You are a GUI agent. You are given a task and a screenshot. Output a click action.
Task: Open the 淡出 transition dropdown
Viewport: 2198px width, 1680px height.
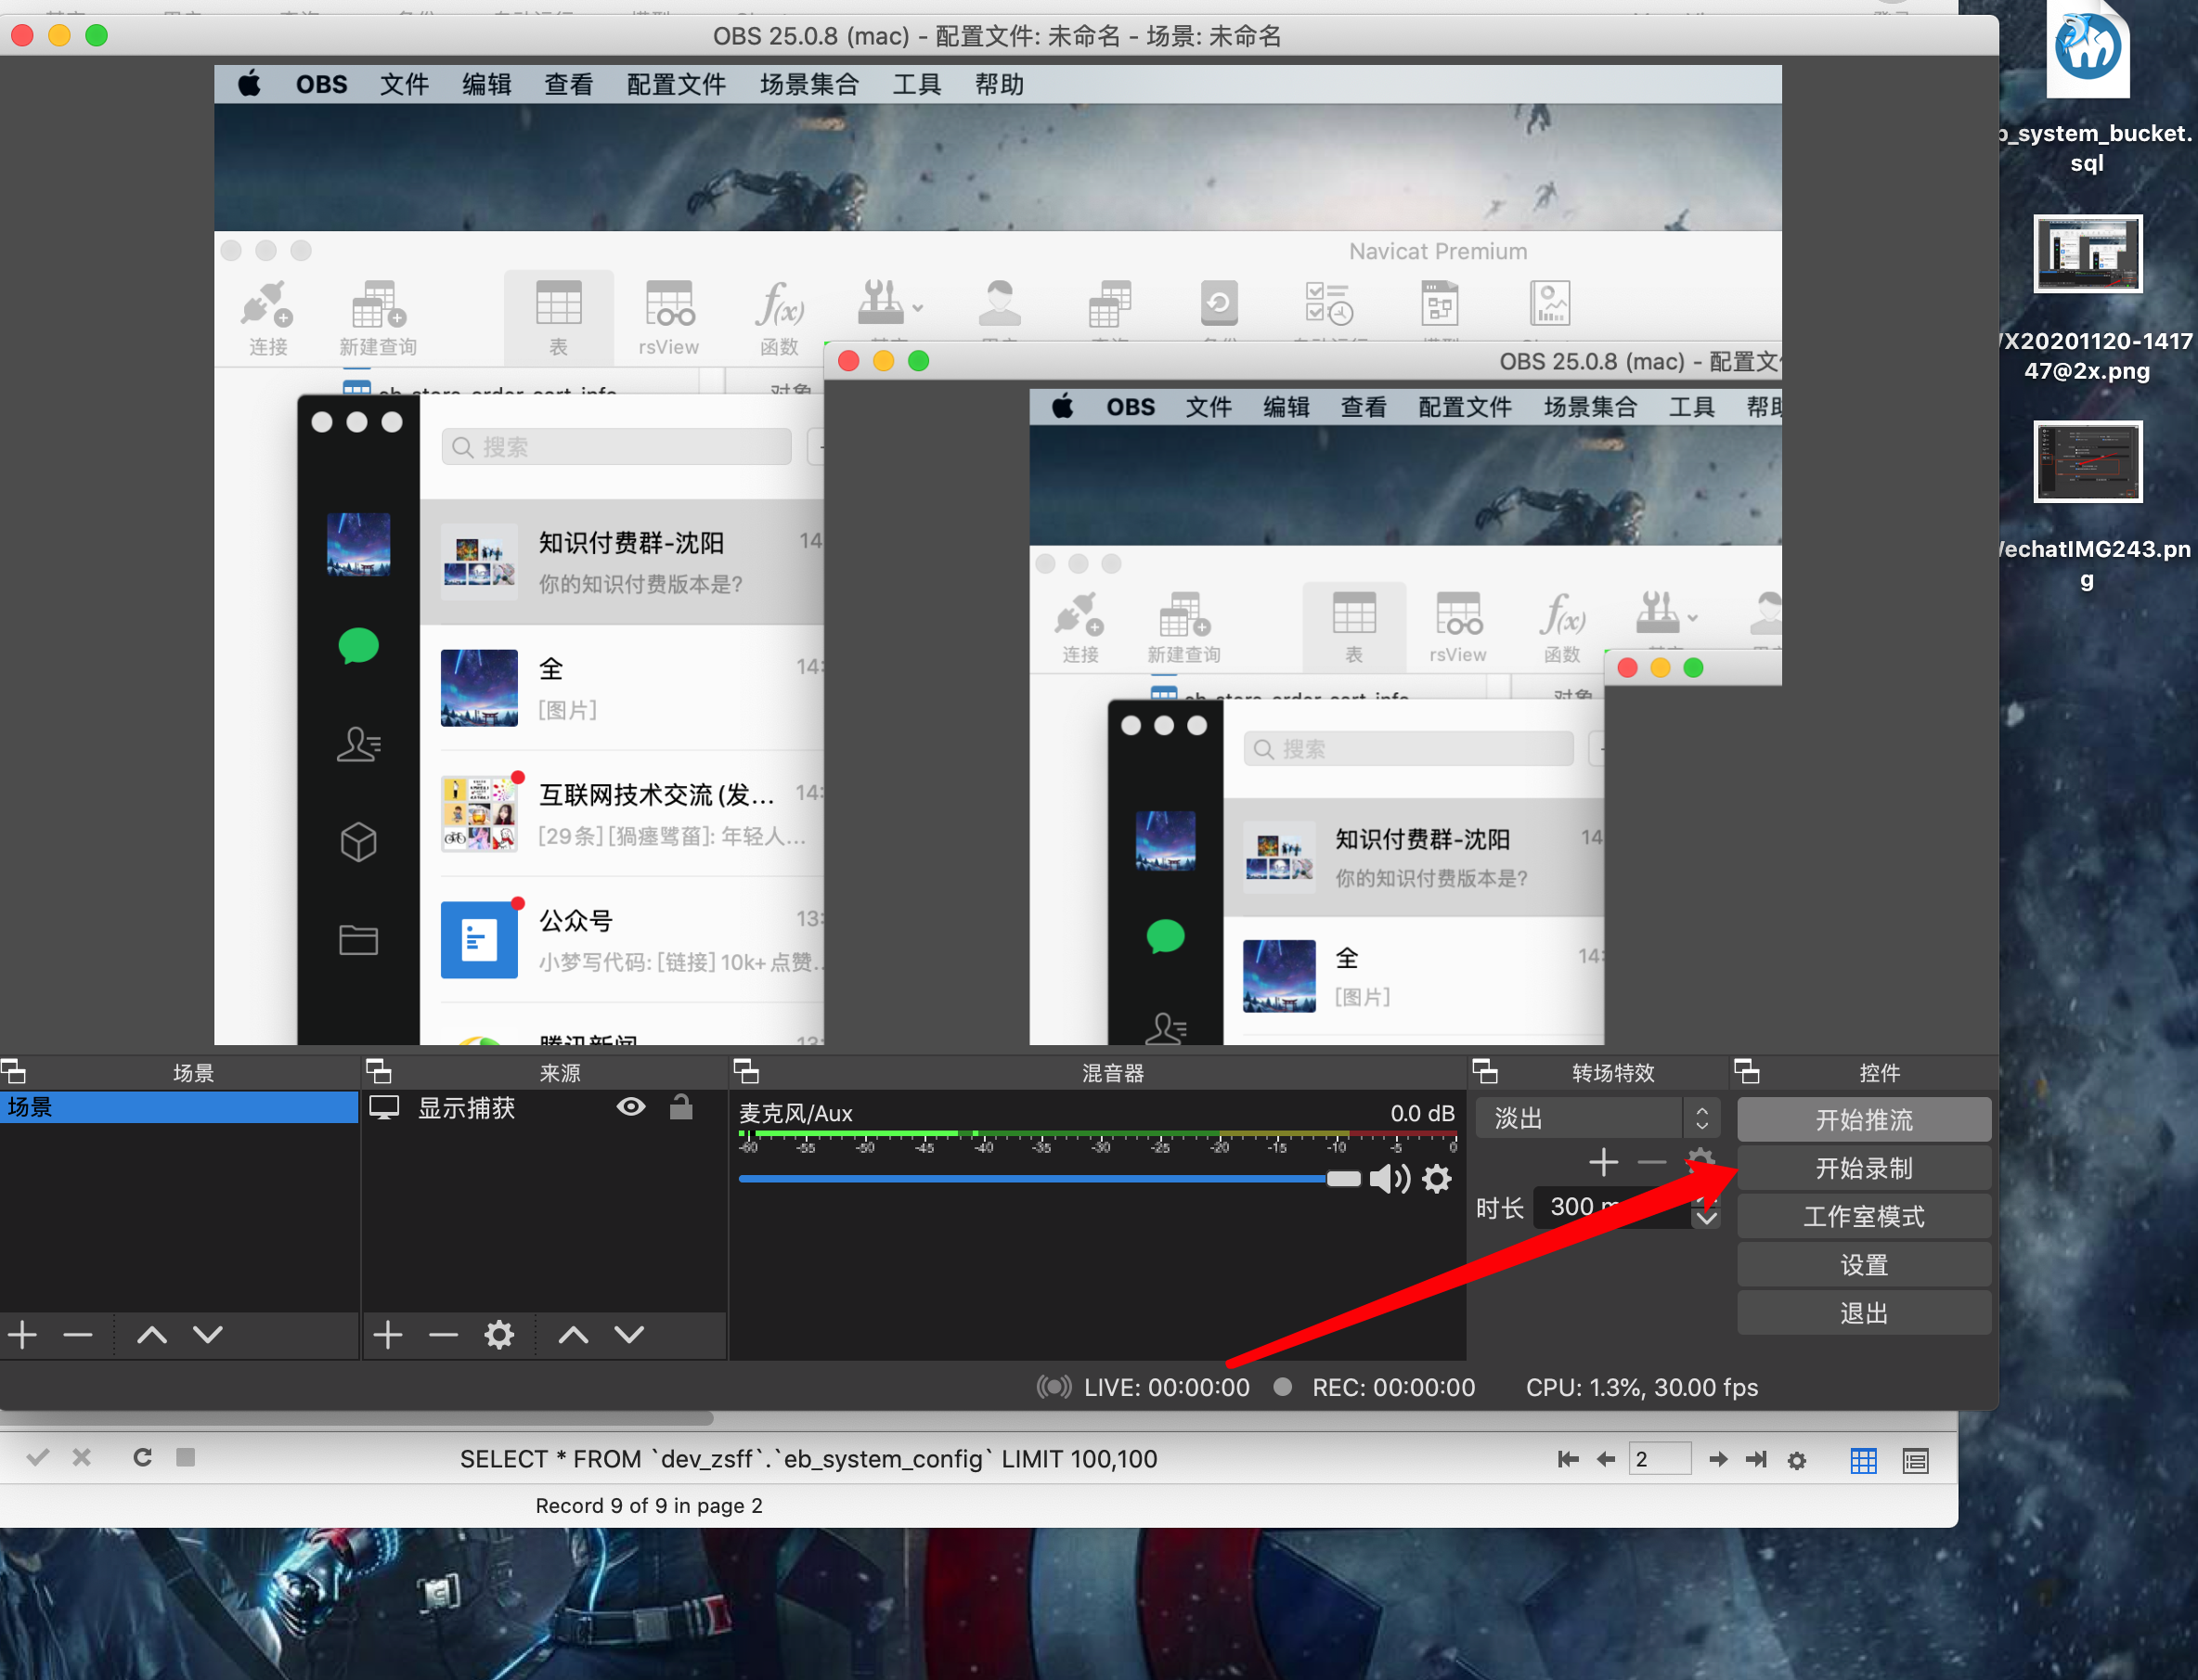(x=1598, y=1118)
